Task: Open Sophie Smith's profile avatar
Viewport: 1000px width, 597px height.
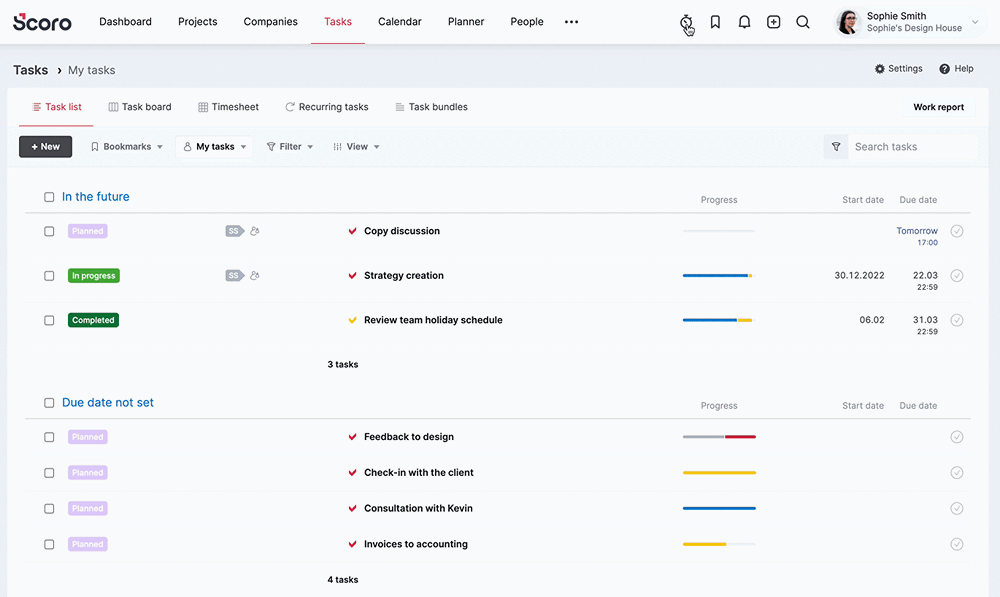Action: pyautogui.click(x=848, y=22)
